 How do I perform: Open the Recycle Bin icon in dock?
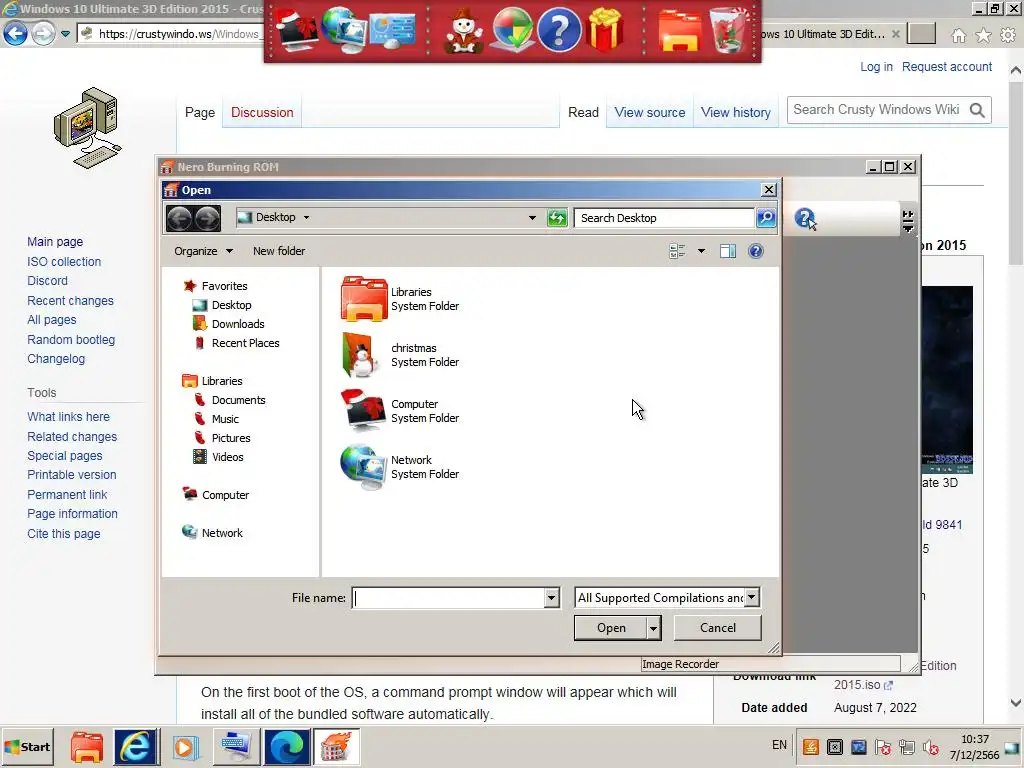point(730,29)
